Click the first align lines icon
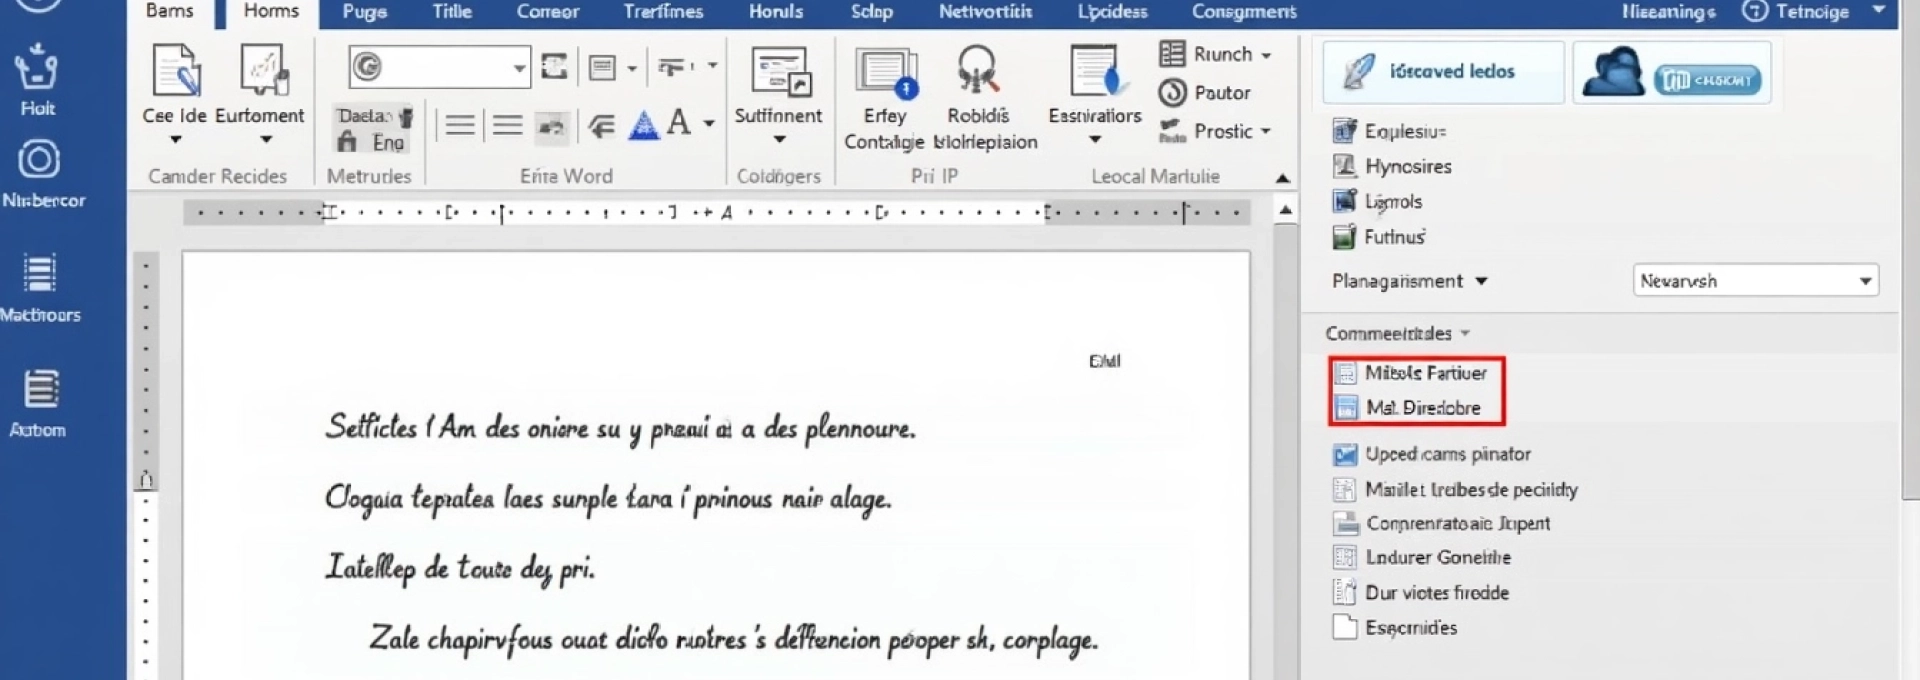Screen dimensions: 1920x680 460,125
